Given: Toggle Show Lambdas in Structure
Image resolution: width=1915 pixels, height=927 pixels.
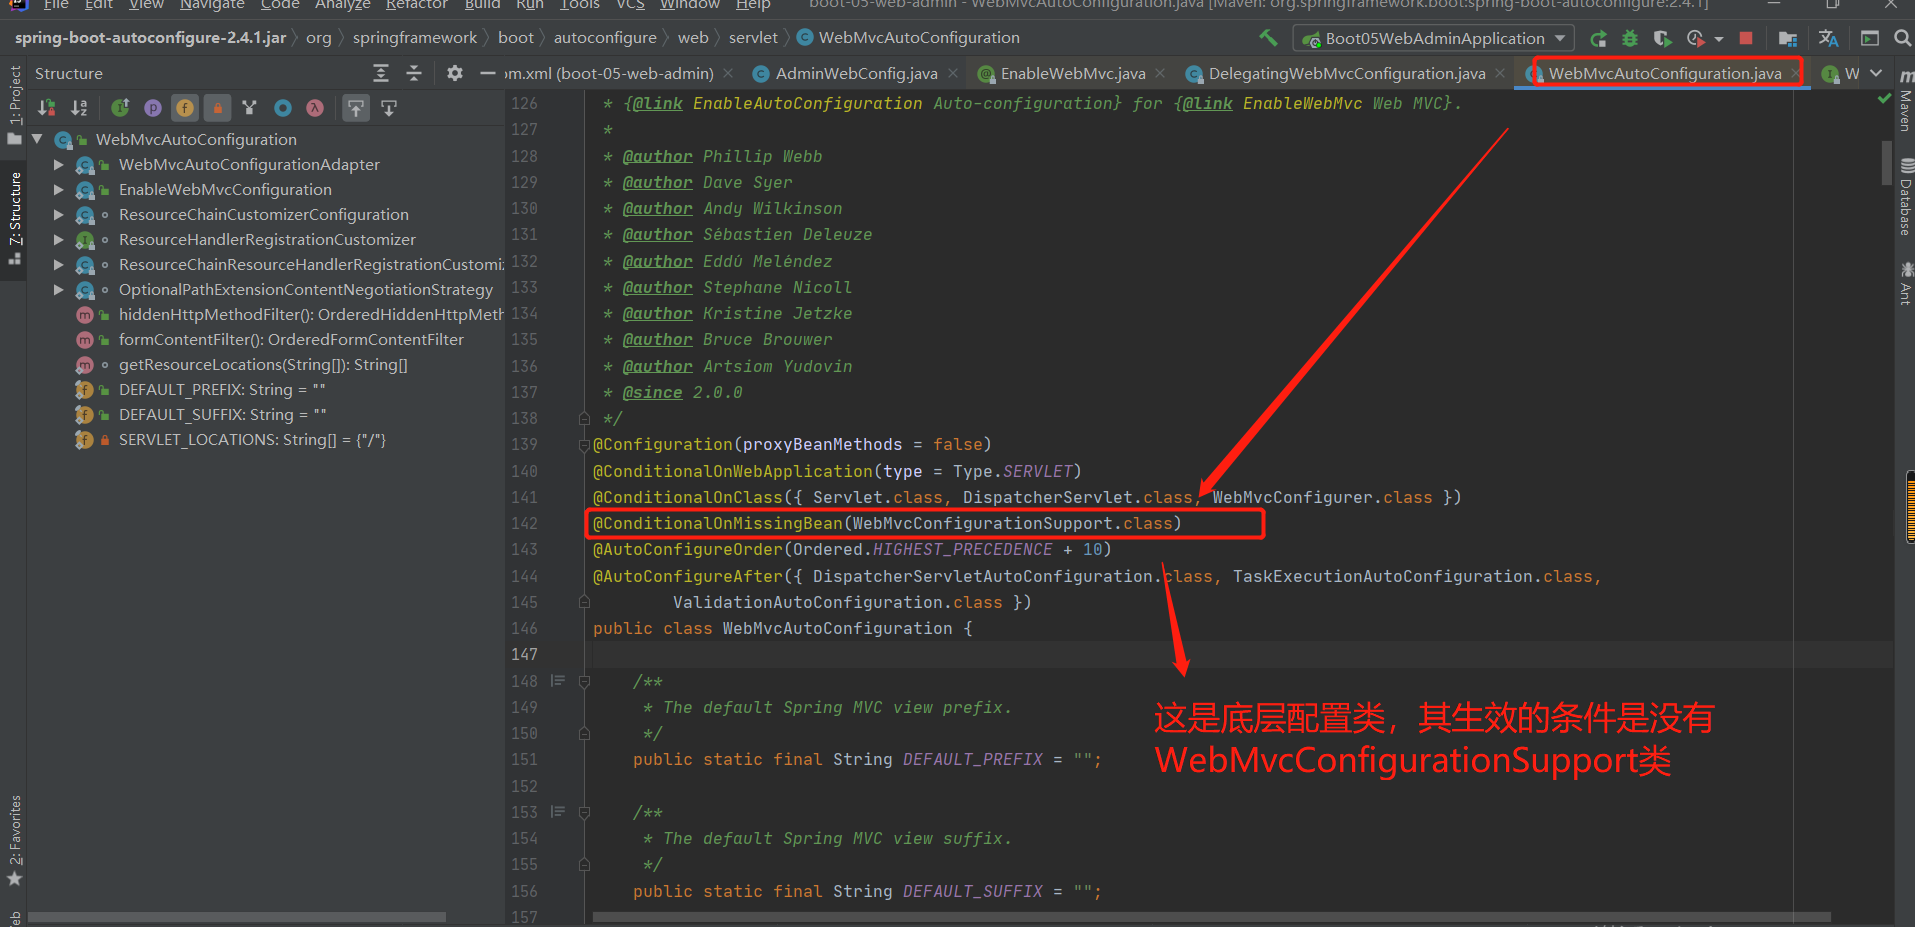Looking at the screenshot, I should coord(315,108).
